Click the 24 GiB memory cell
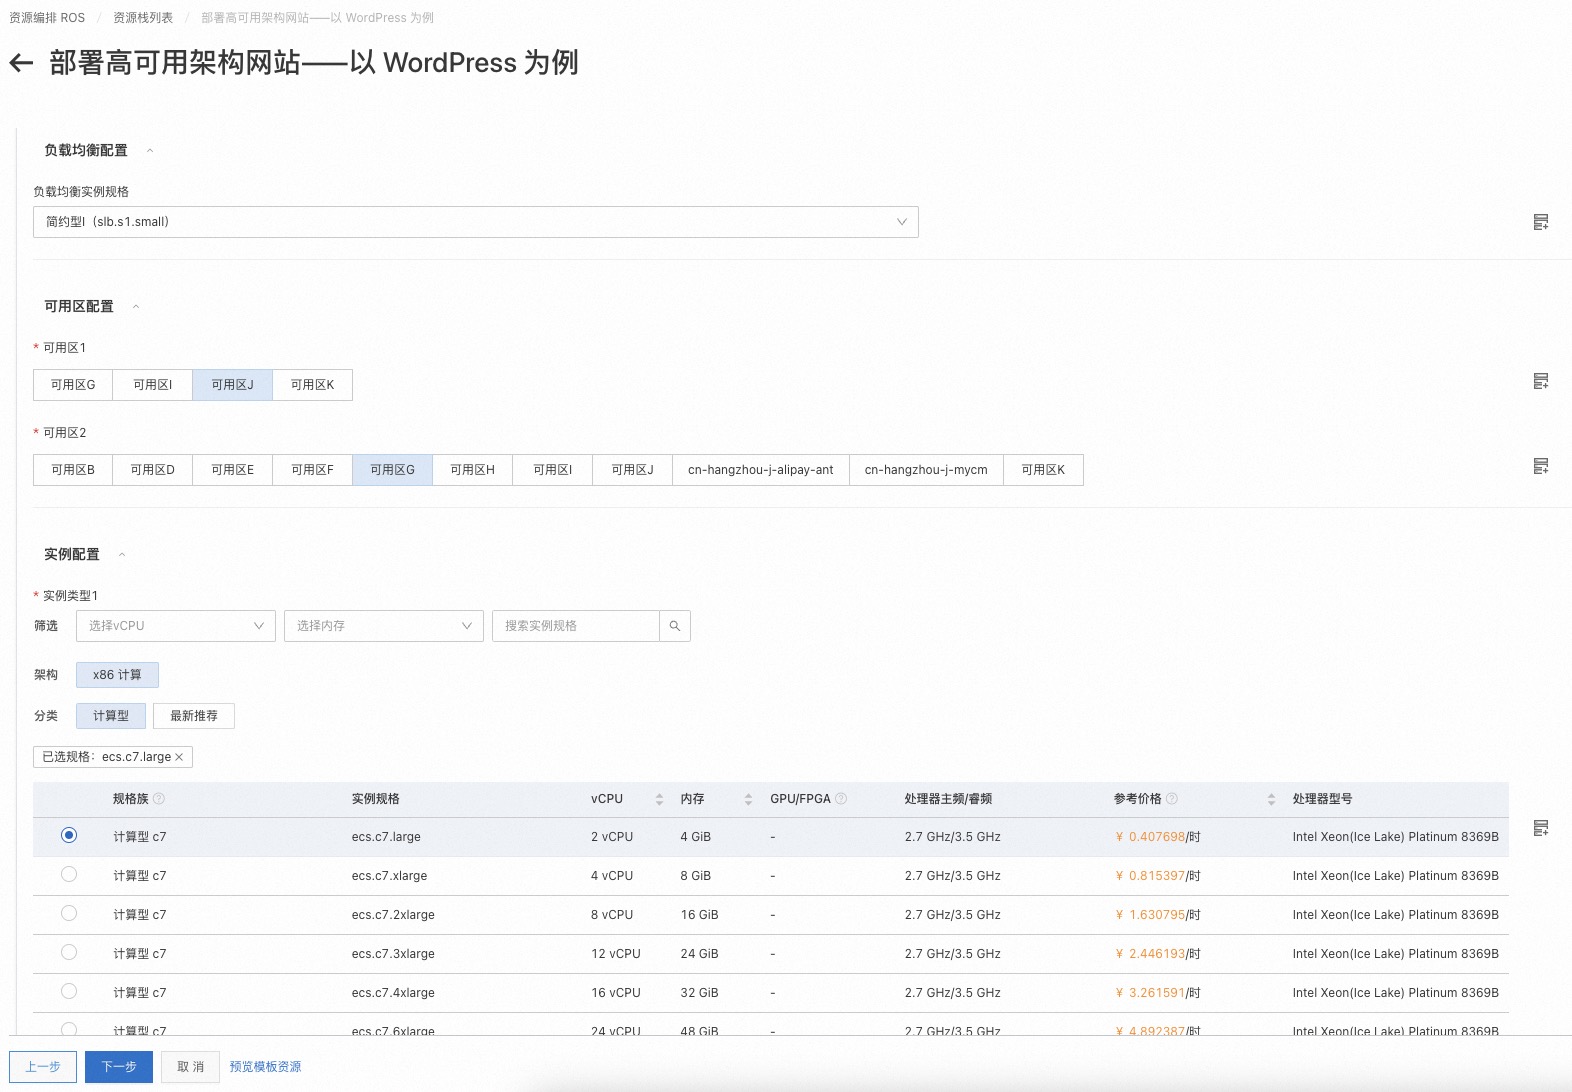The image size is (1572, 1092). tap(699, 954)
